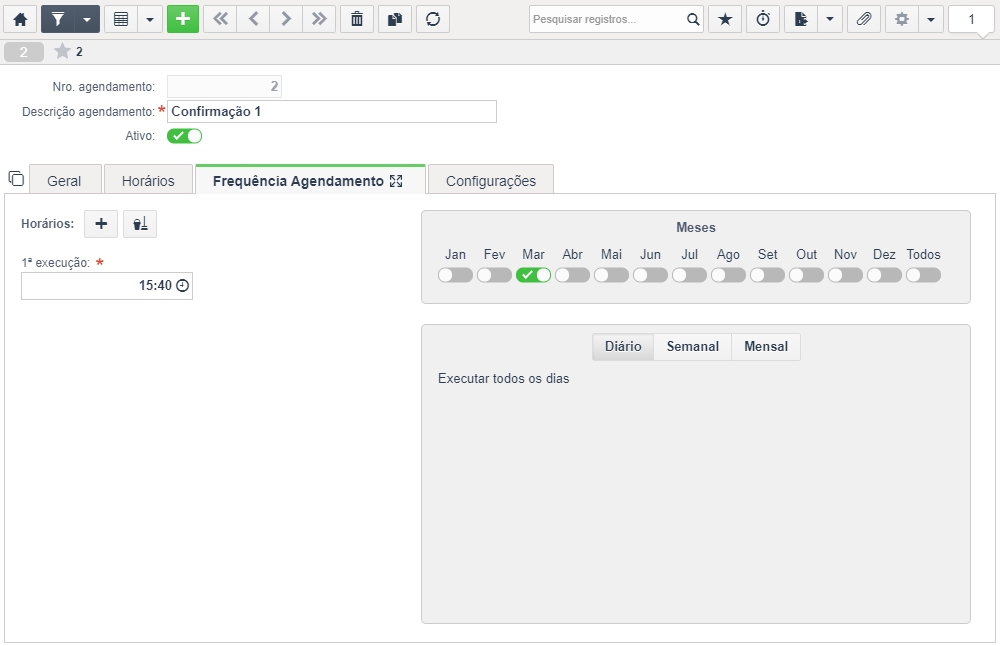Viewport: 1000px width, 646px height.
Task: Choose the Mensal frequency option
Action: (766, 346)
